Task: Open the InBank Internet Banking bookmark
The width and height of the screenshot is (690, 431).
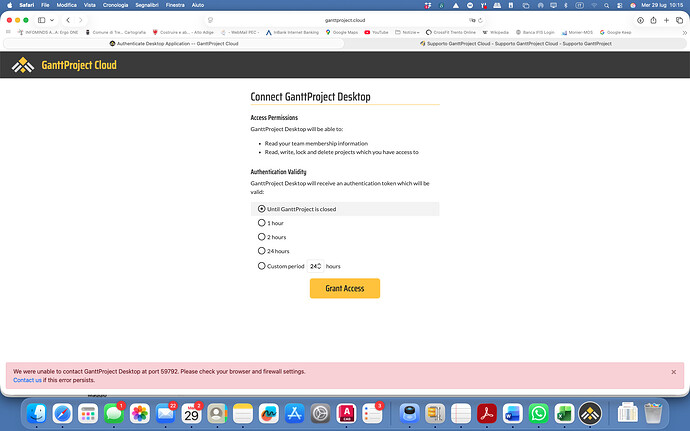Action: coord(292,33)
